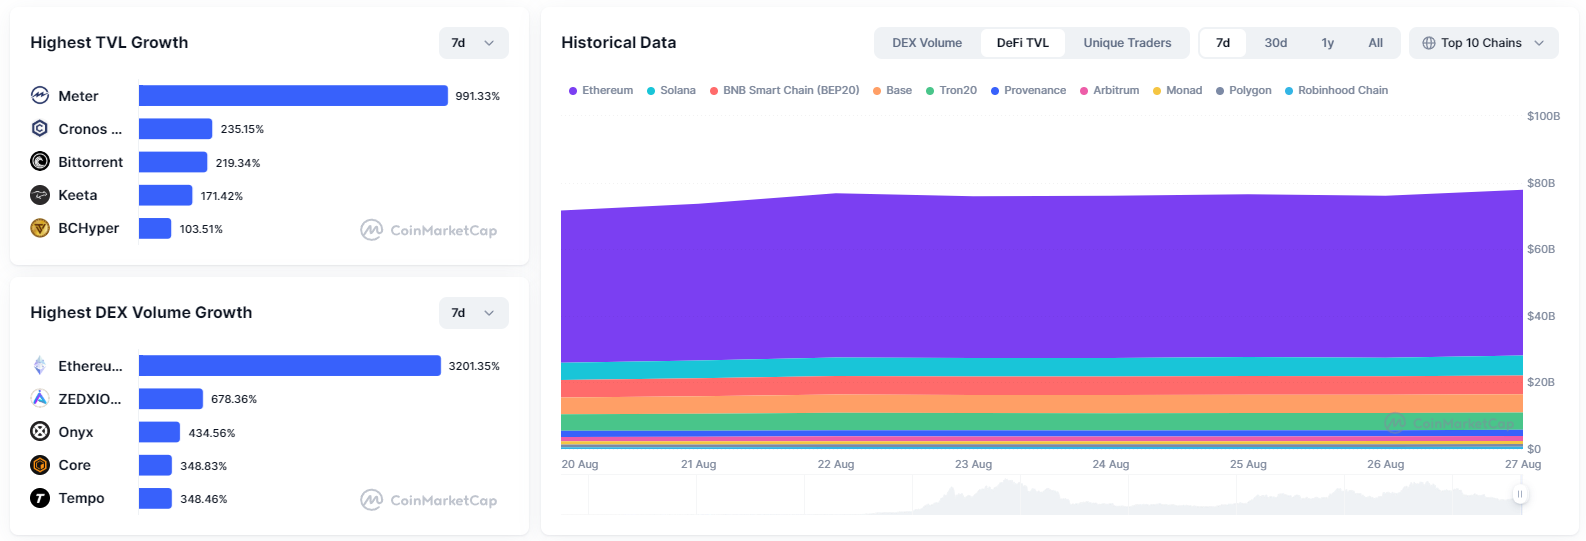Select the 1y time range
This screenshot has width=1586, height=541.
tap(1328, 43)
